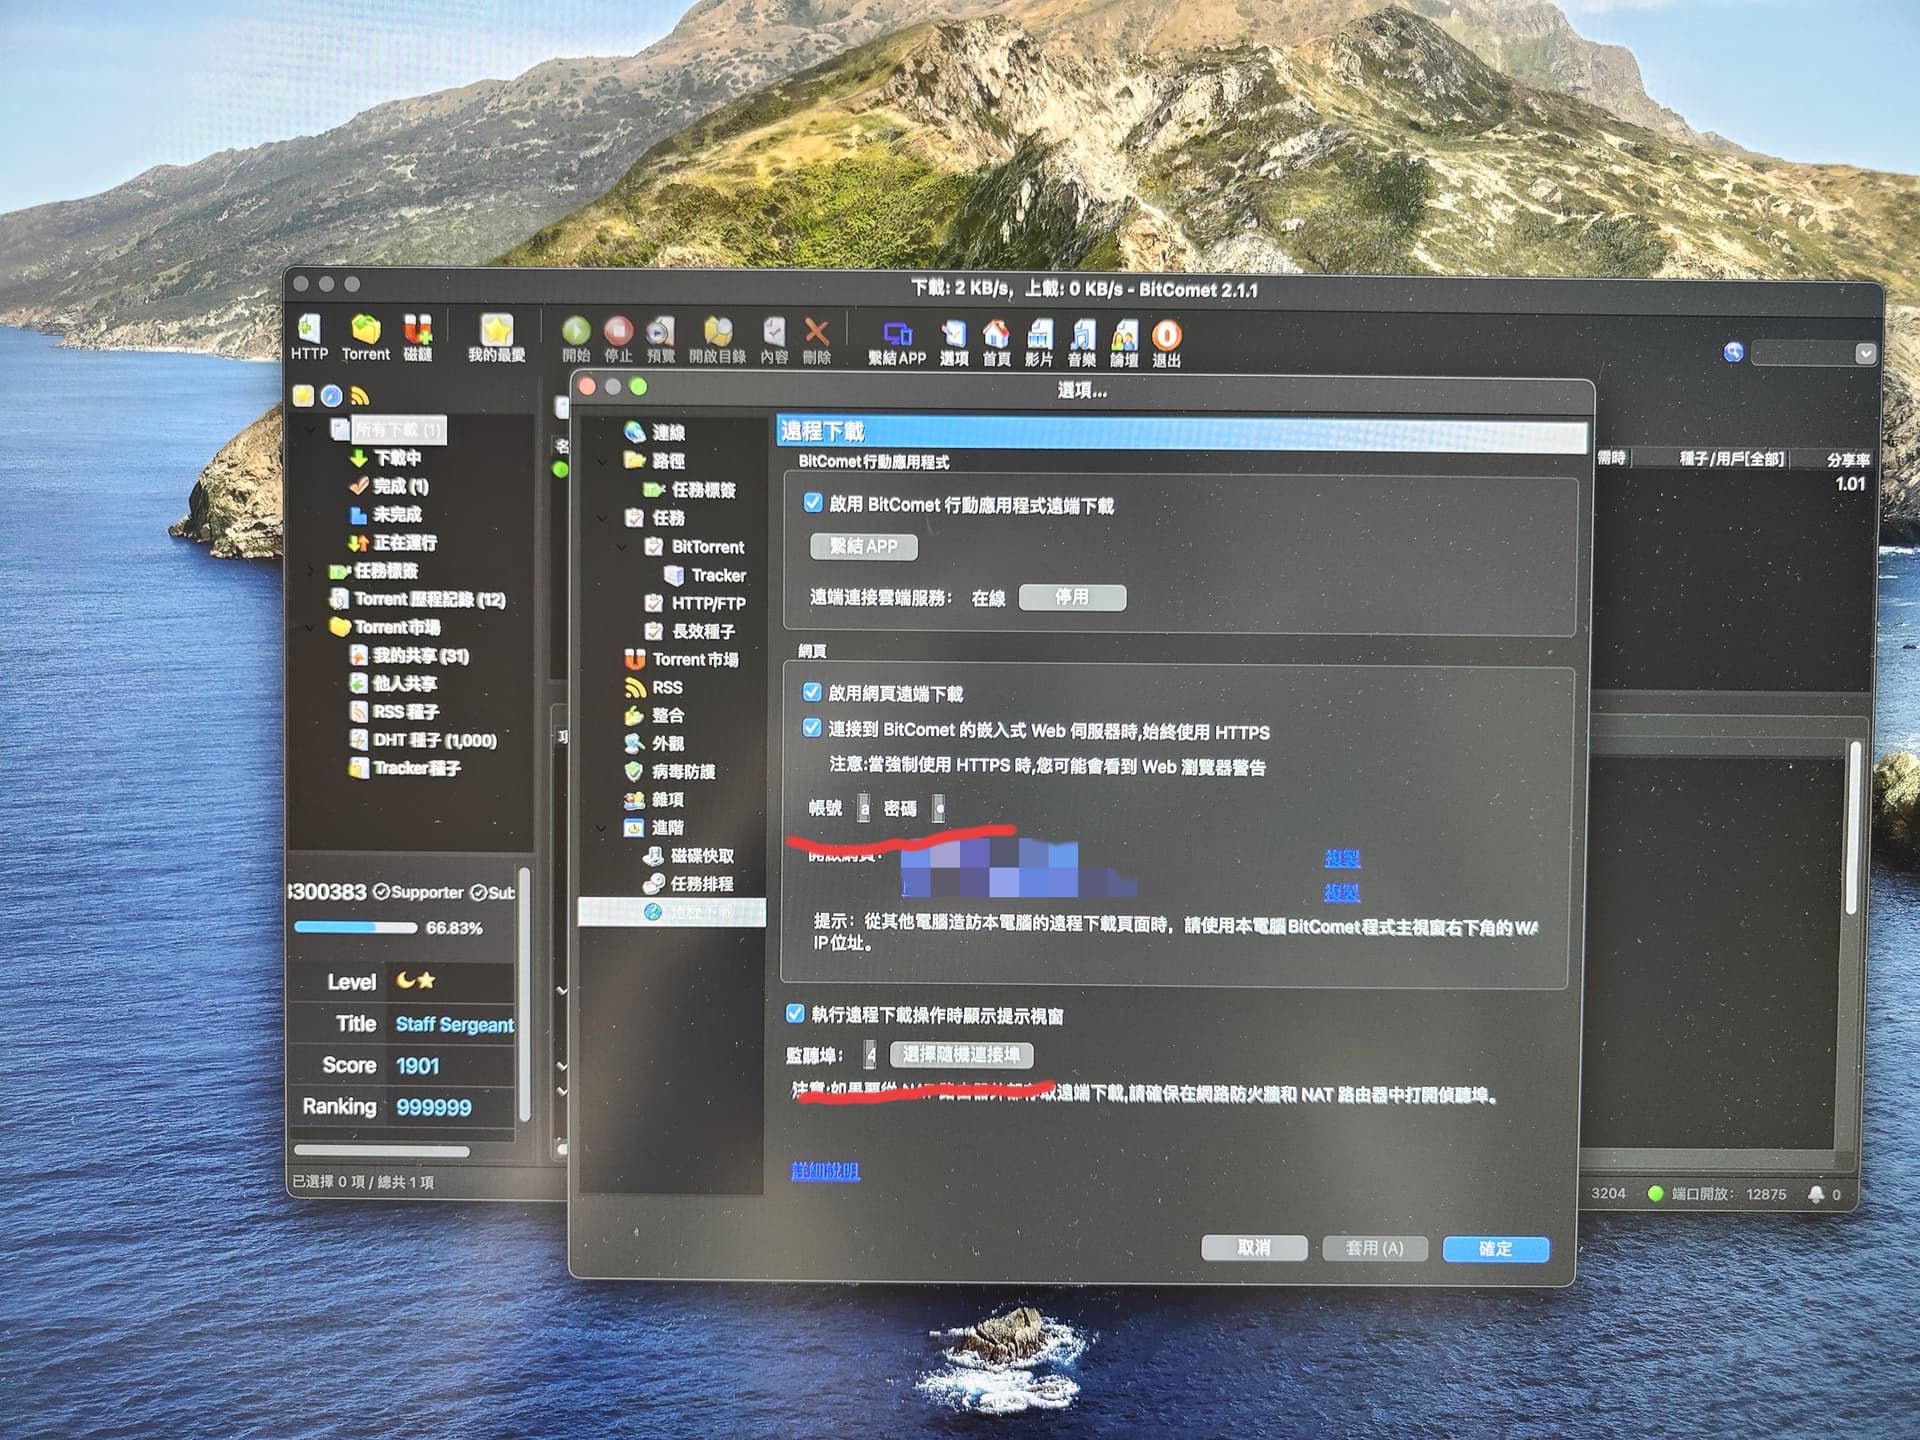Select Torrent 市場 in options sidebar
The width and height of the screenshot is (1920, 1440).
pos(695,659)
